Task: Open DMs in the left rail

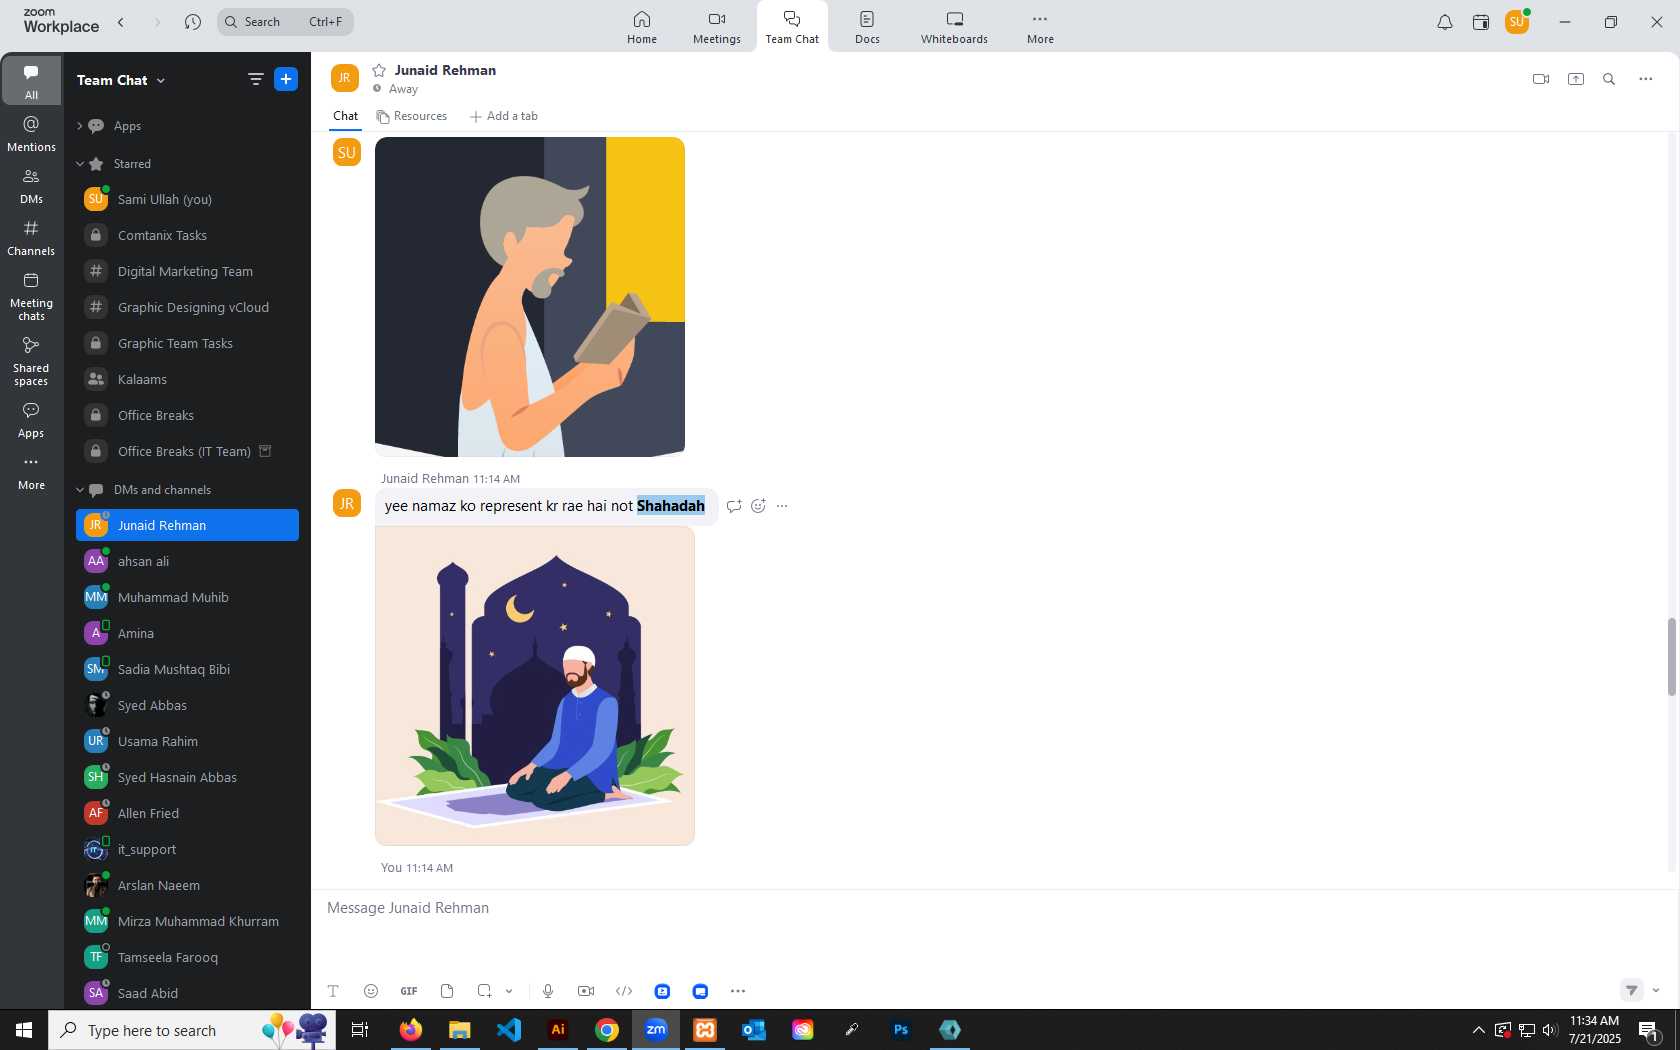Action: tap(31, 185)
